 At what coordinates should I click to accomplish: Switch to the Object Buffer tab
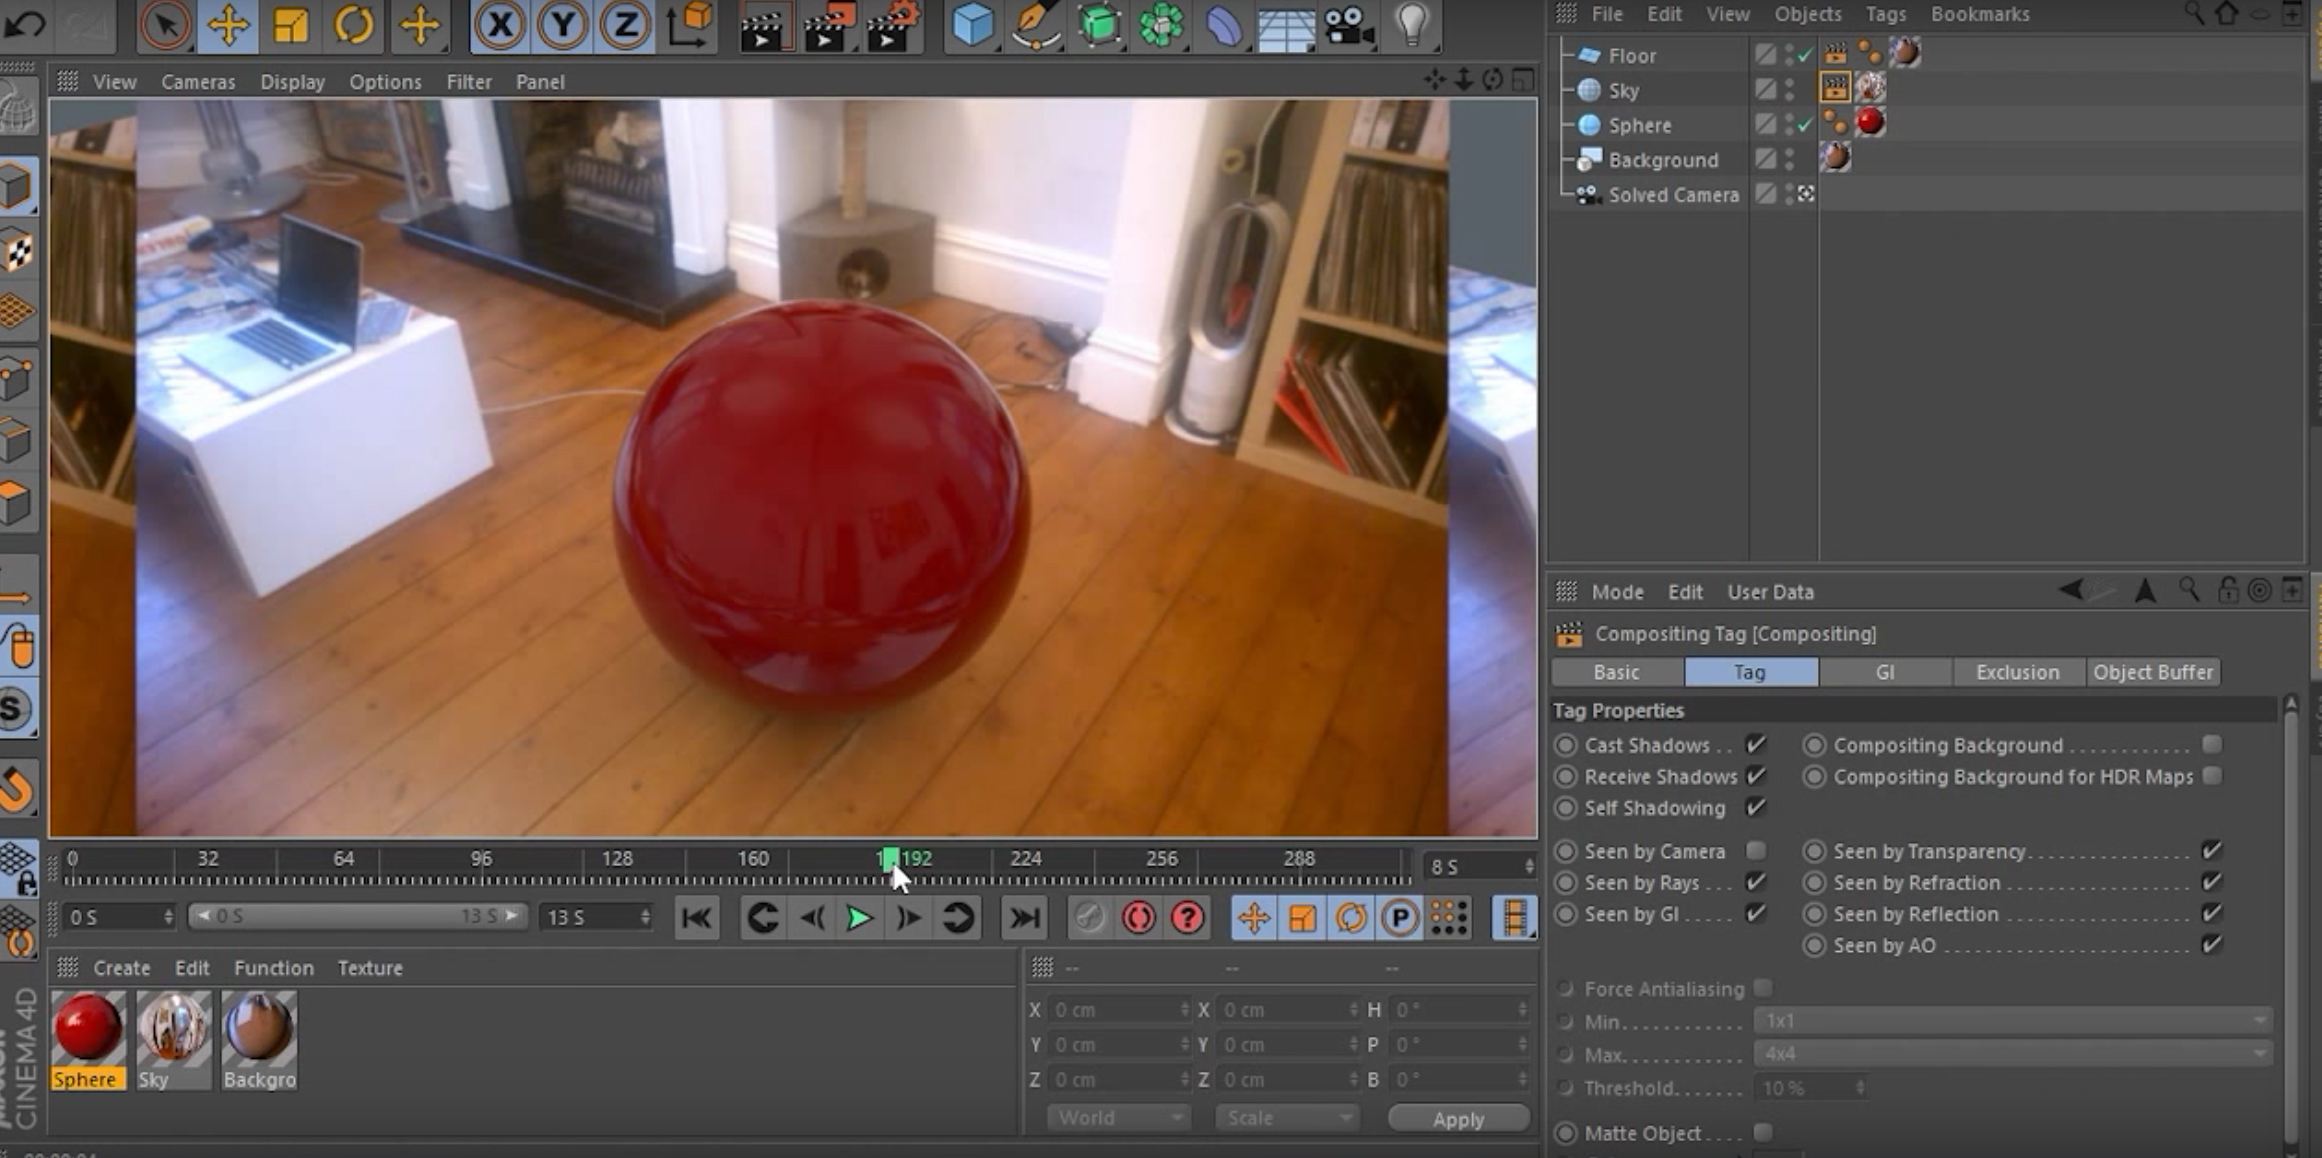click(x=2152, y=672)
